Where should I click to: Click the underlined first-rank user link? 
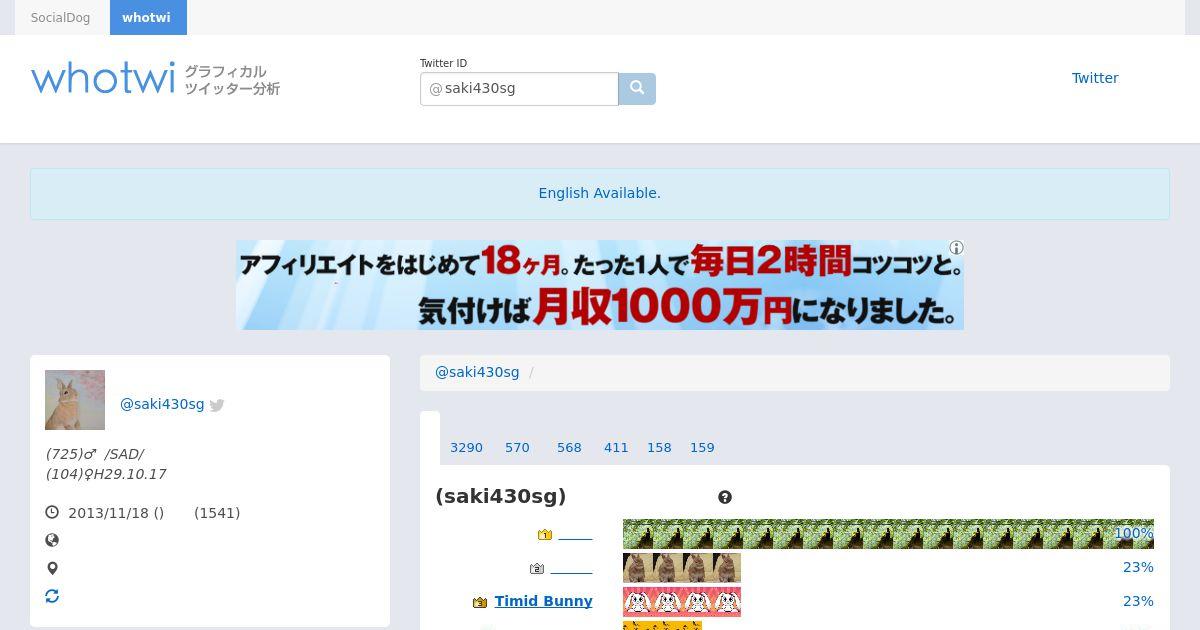(x=576, y=535)
